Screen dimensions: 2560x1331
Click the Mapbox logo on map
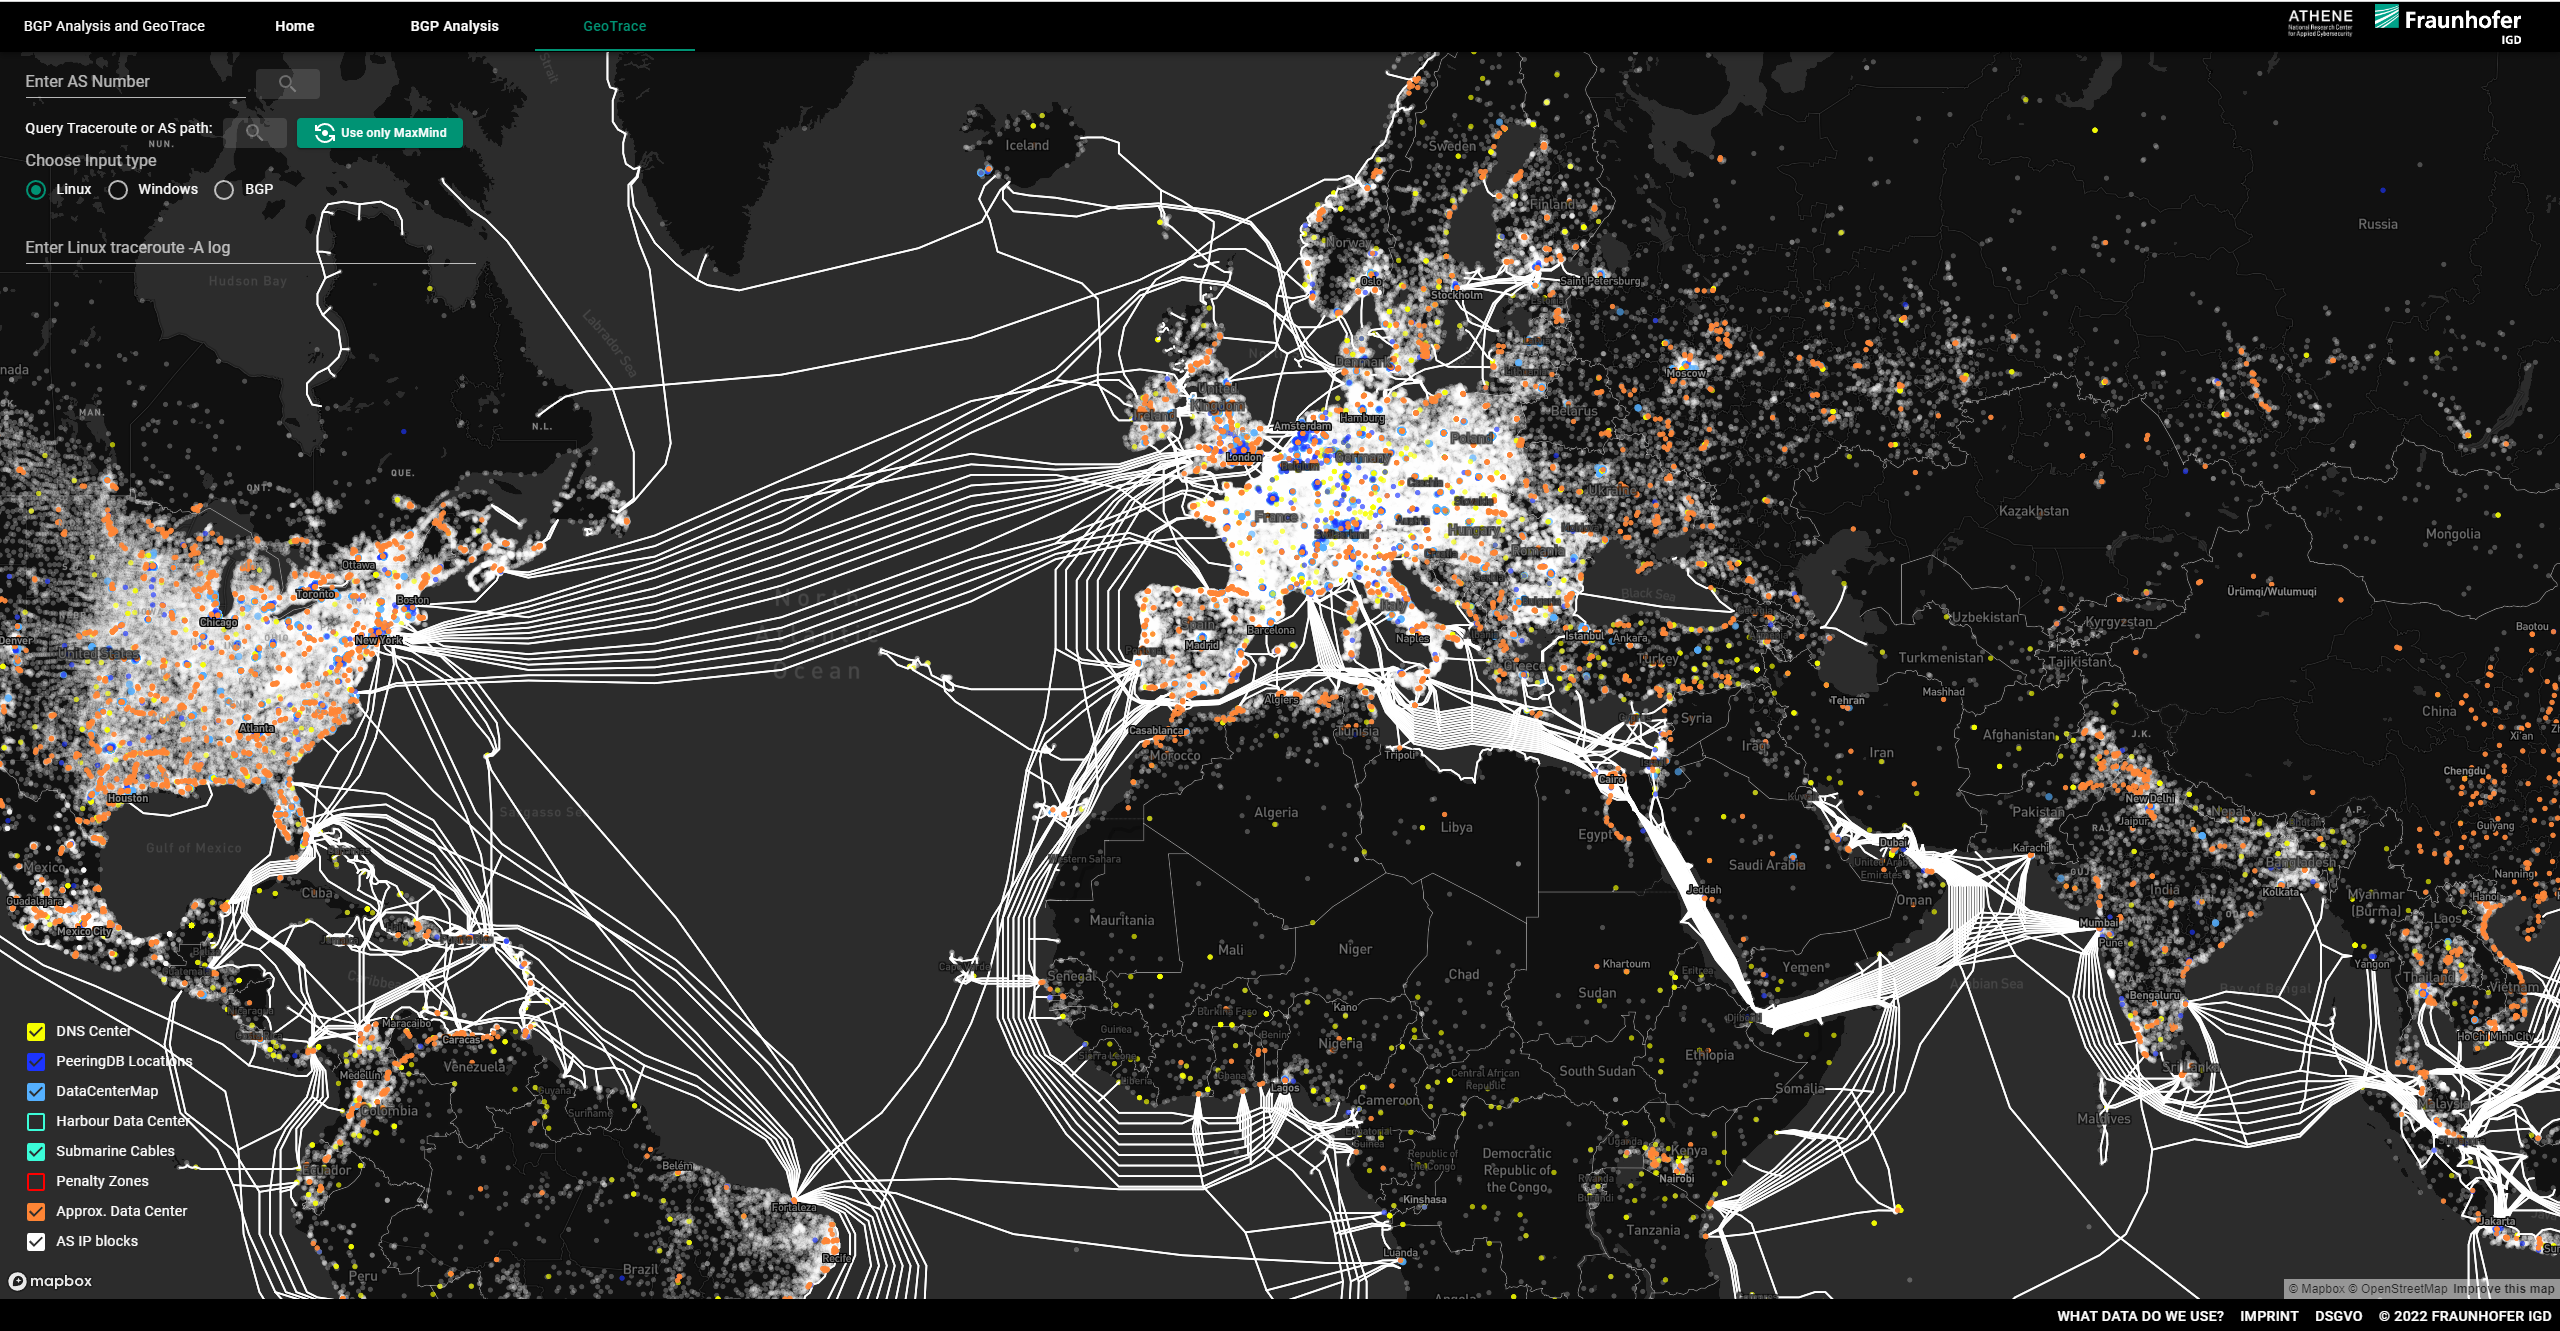pyautogui.click(x=50, y=1281)
